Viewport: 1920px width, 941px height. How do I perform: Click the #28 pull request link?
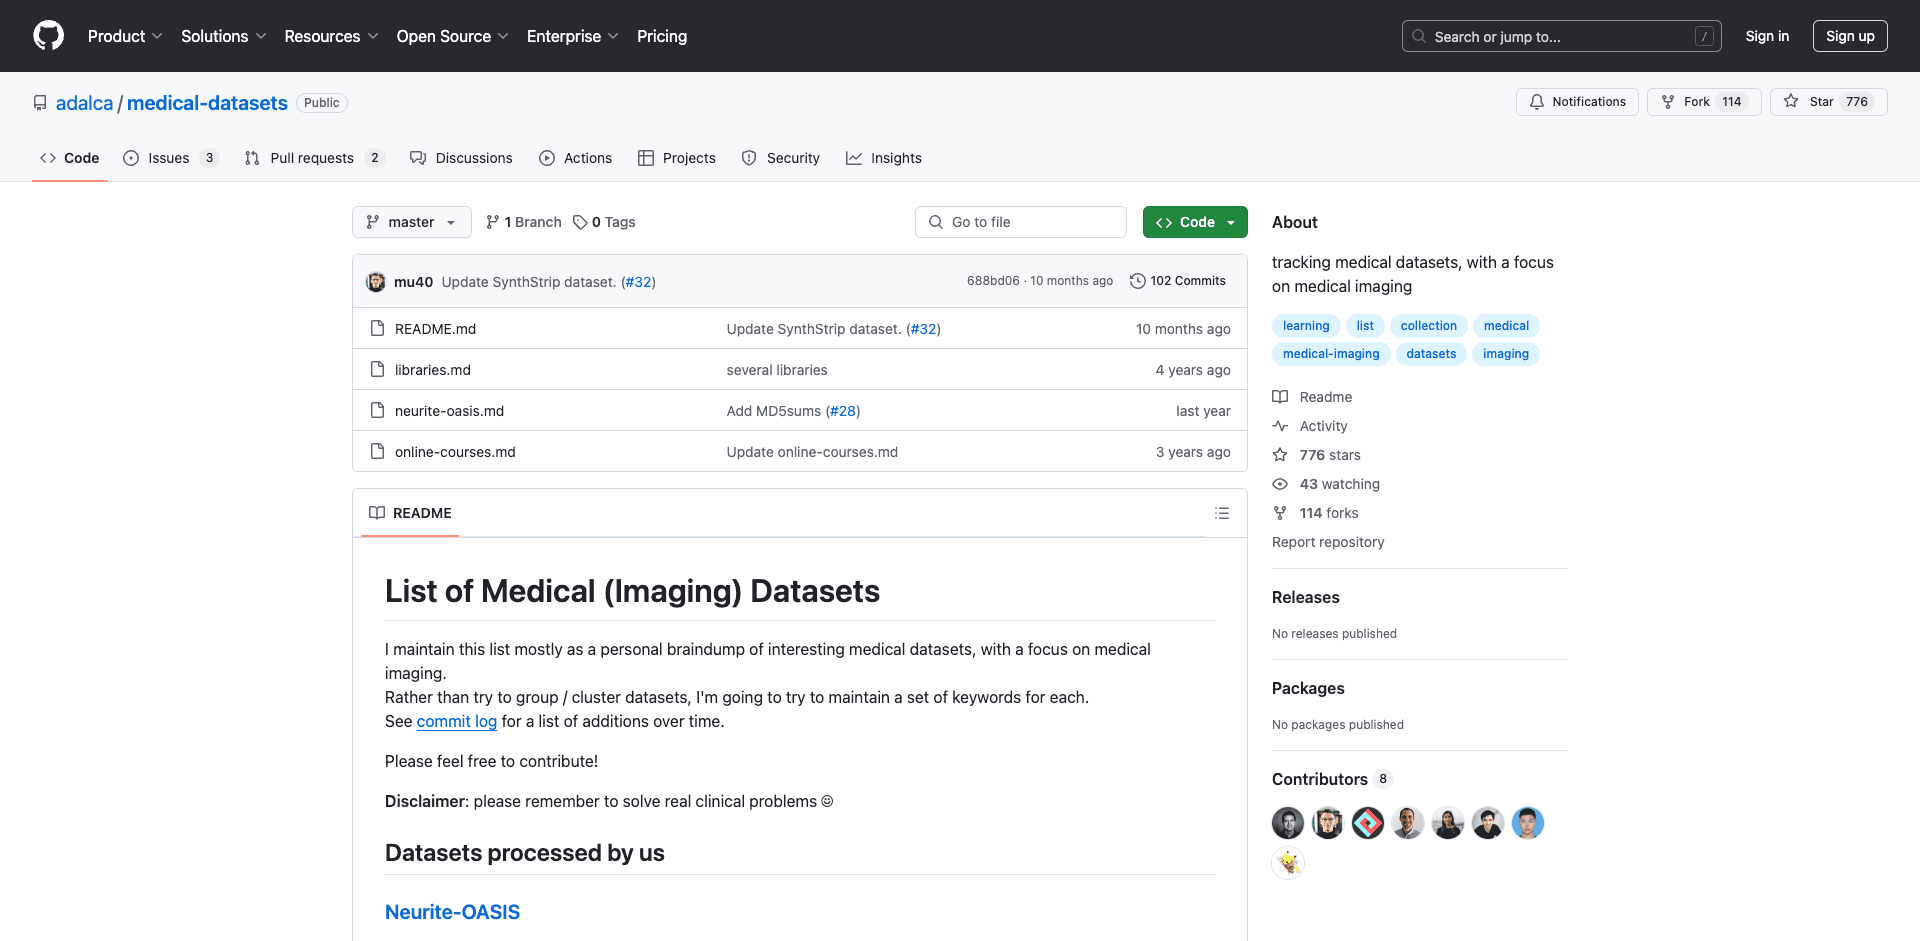pyautogui.click(x=843, y=411)
